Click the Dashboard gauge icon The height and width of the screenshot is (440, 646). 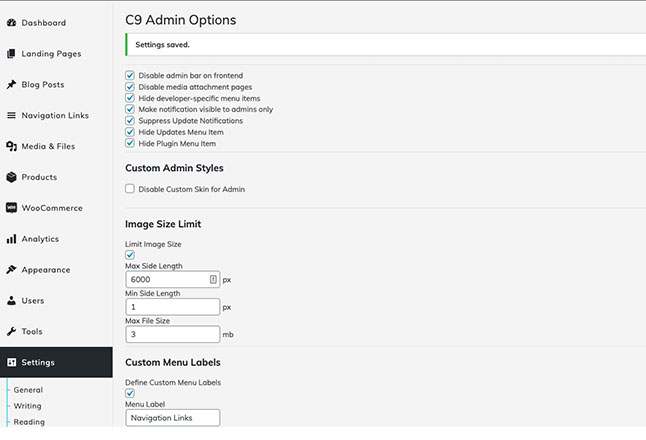tap(12, 23)
